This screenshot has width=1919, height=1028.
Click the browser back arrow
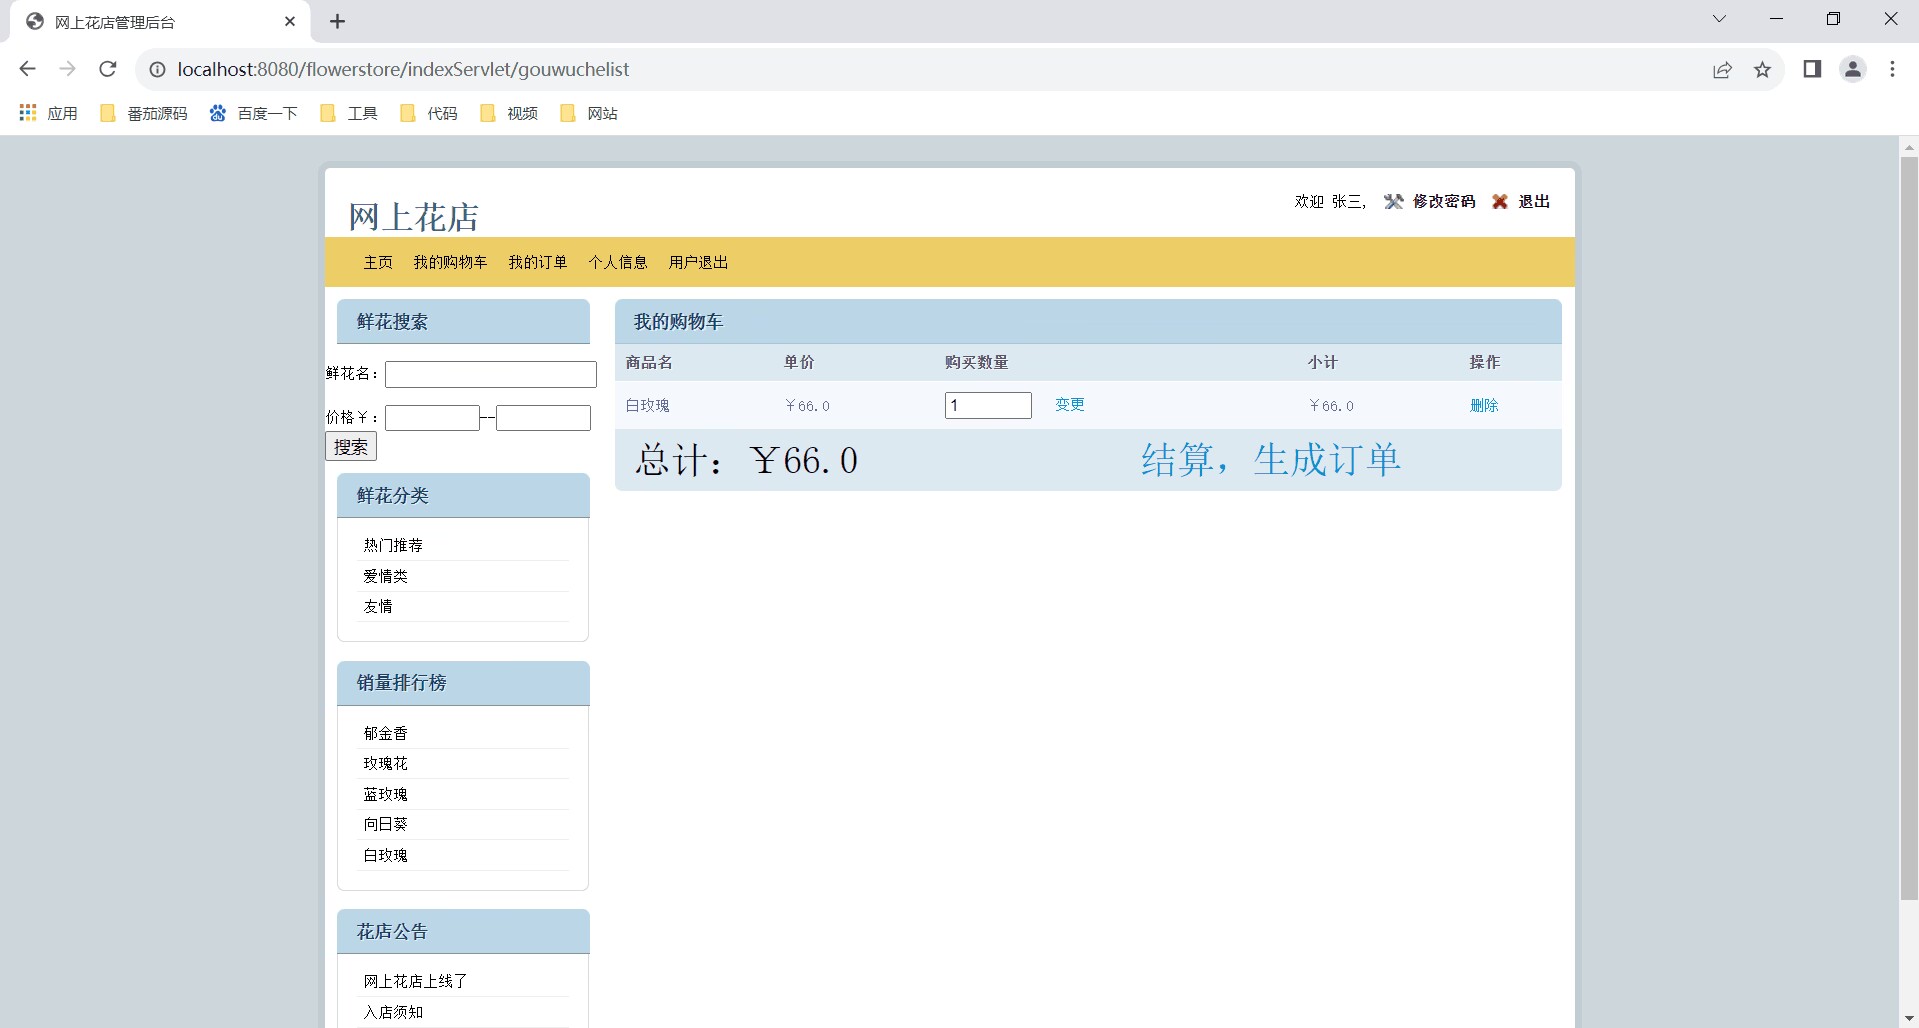click(28, 69)
